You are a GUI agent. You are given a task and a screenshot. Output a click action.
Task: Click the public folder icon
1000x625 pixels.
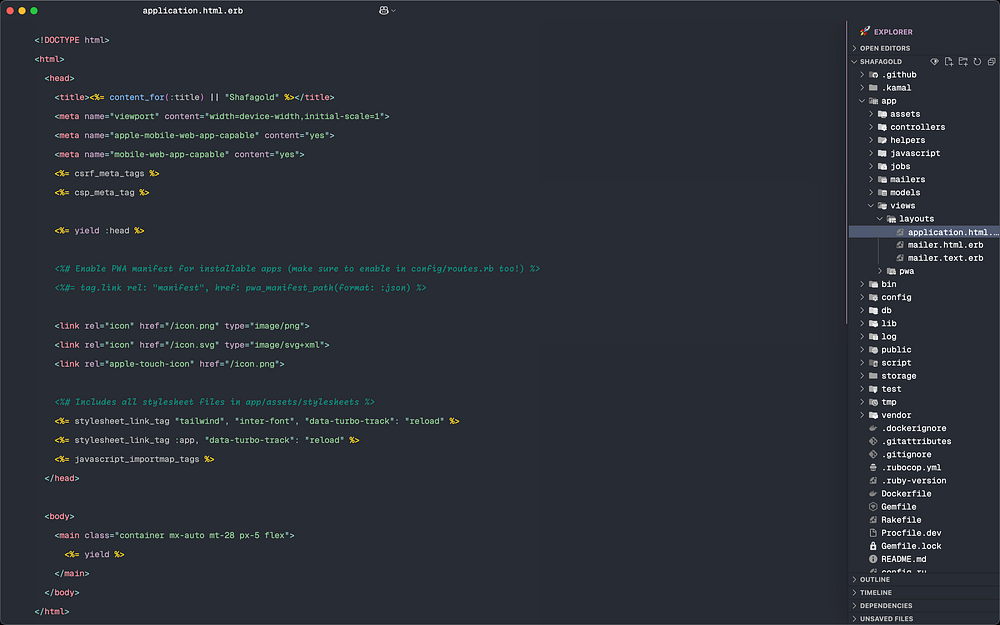pos(874,349)
